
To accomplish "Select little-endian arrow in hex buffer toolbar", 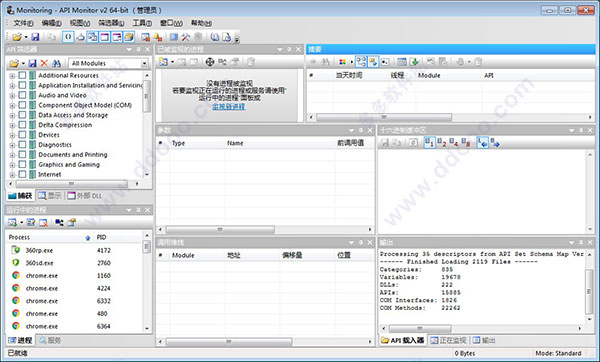I will (x=483, y=143).
